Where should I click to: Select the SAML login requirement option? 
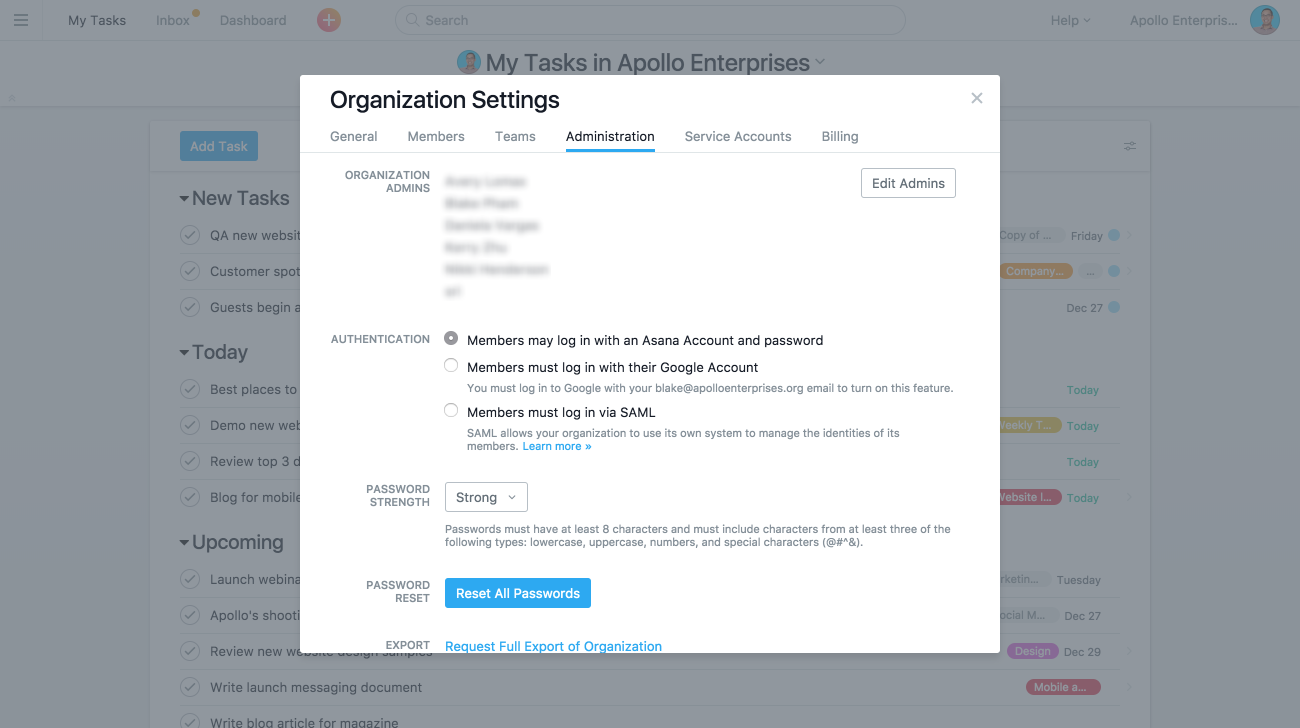pos(451,411)
